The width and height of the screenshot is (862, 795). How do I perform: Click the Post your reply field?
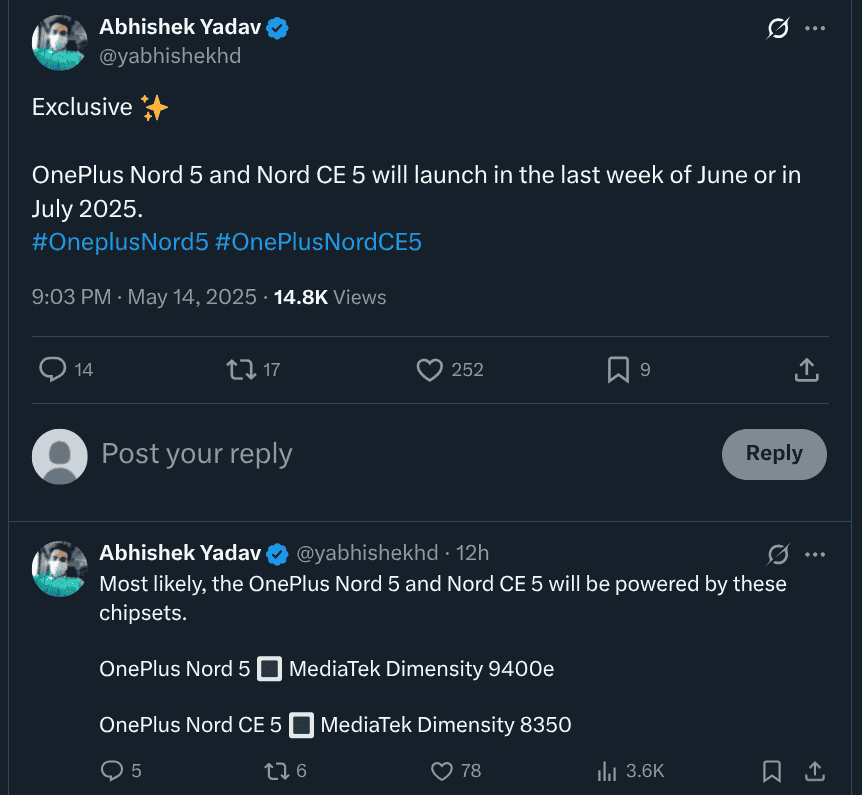pyautogui.click(x=196, y=454)
